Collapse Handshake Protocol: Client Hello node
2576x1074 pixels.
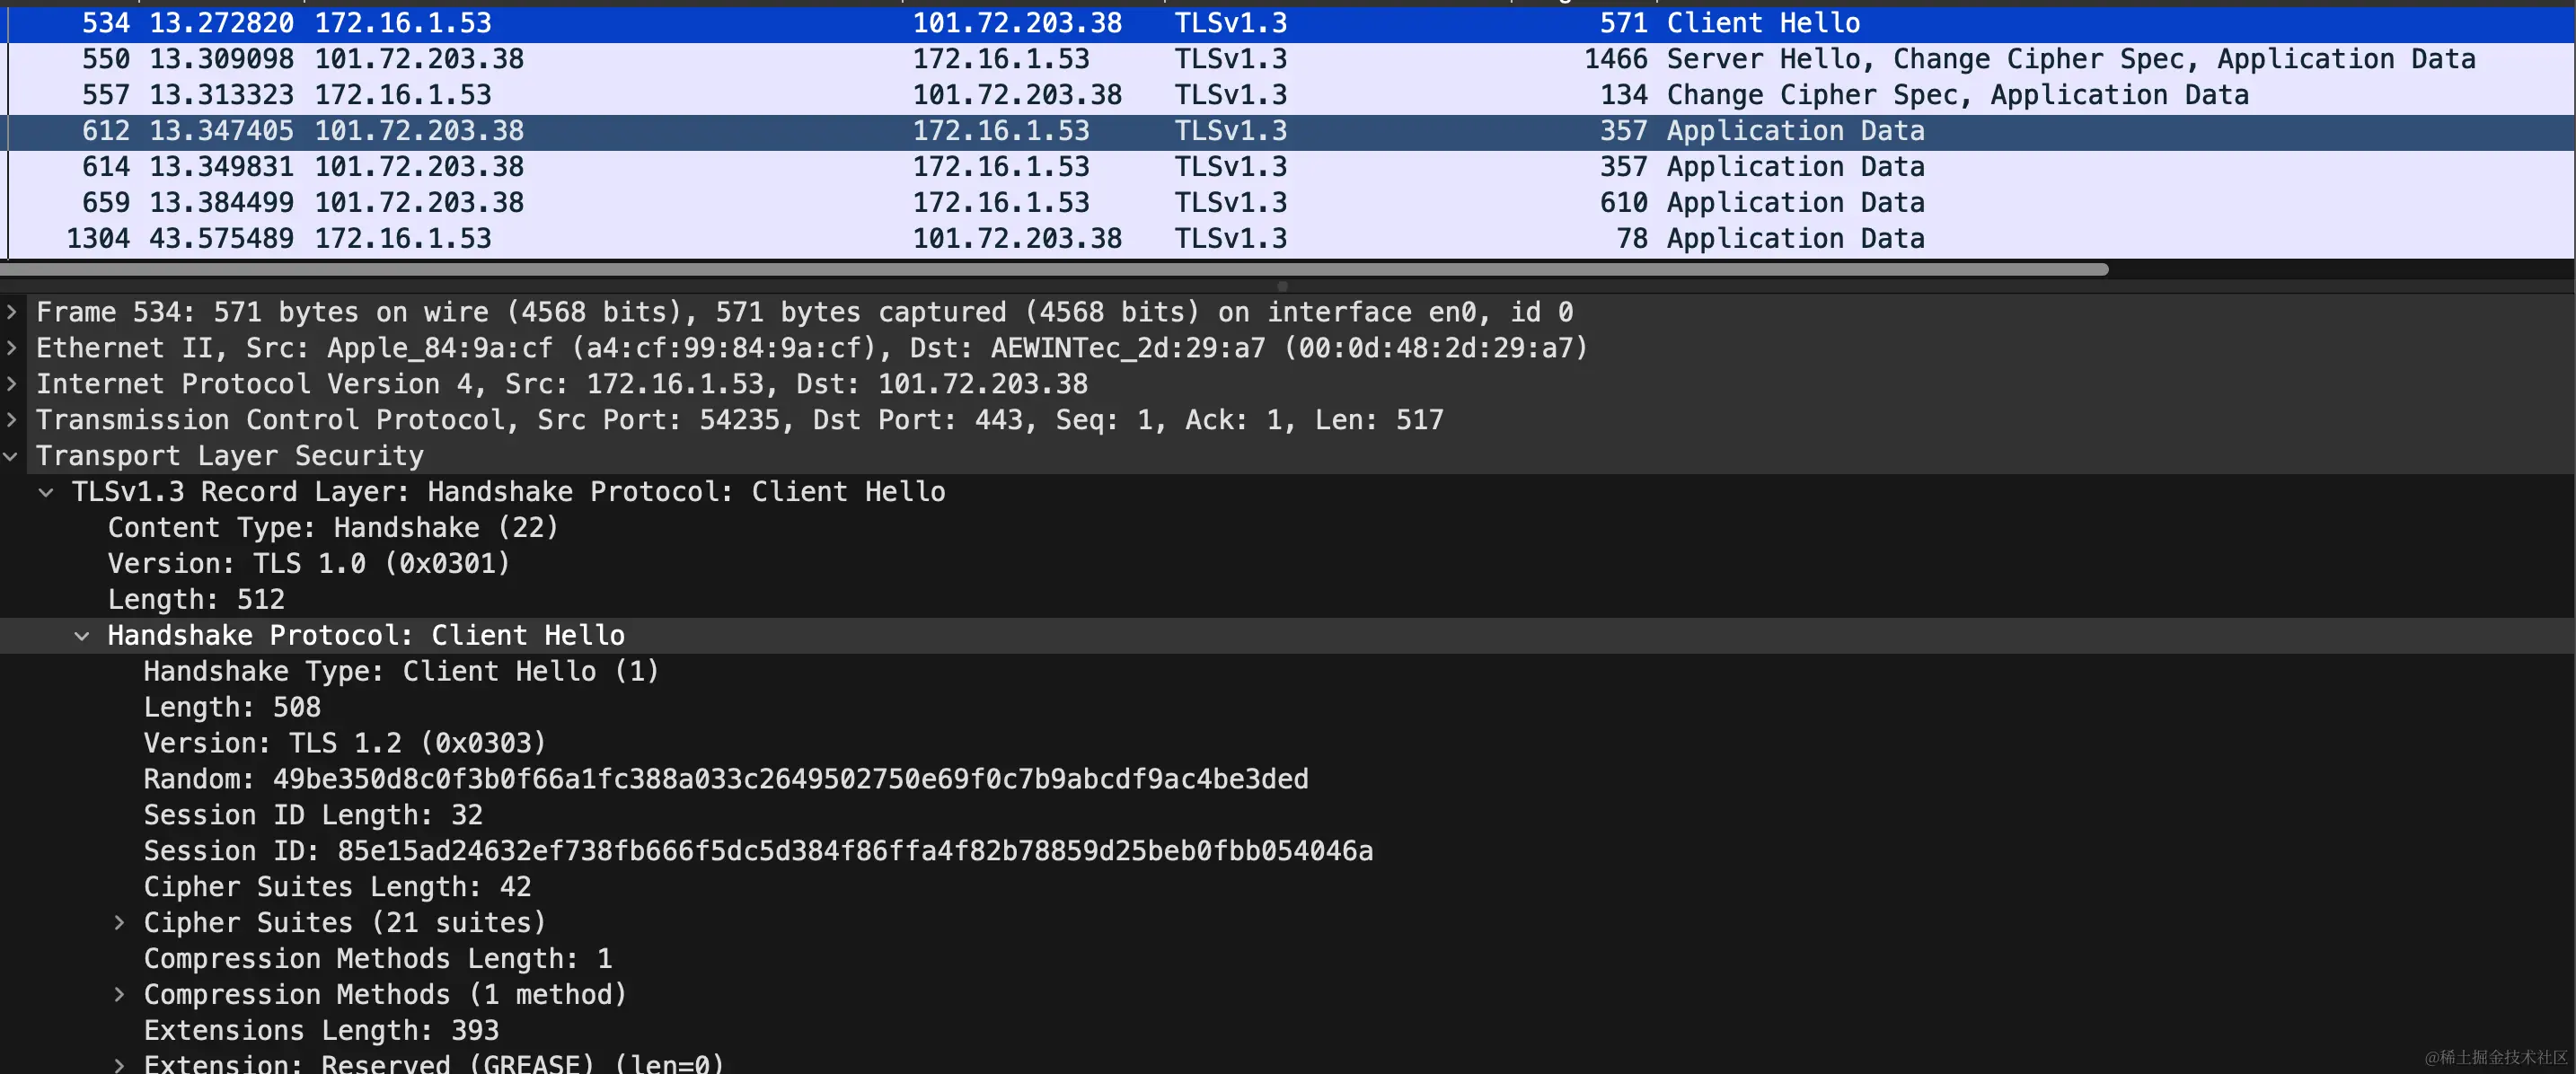tap(82, 636)
